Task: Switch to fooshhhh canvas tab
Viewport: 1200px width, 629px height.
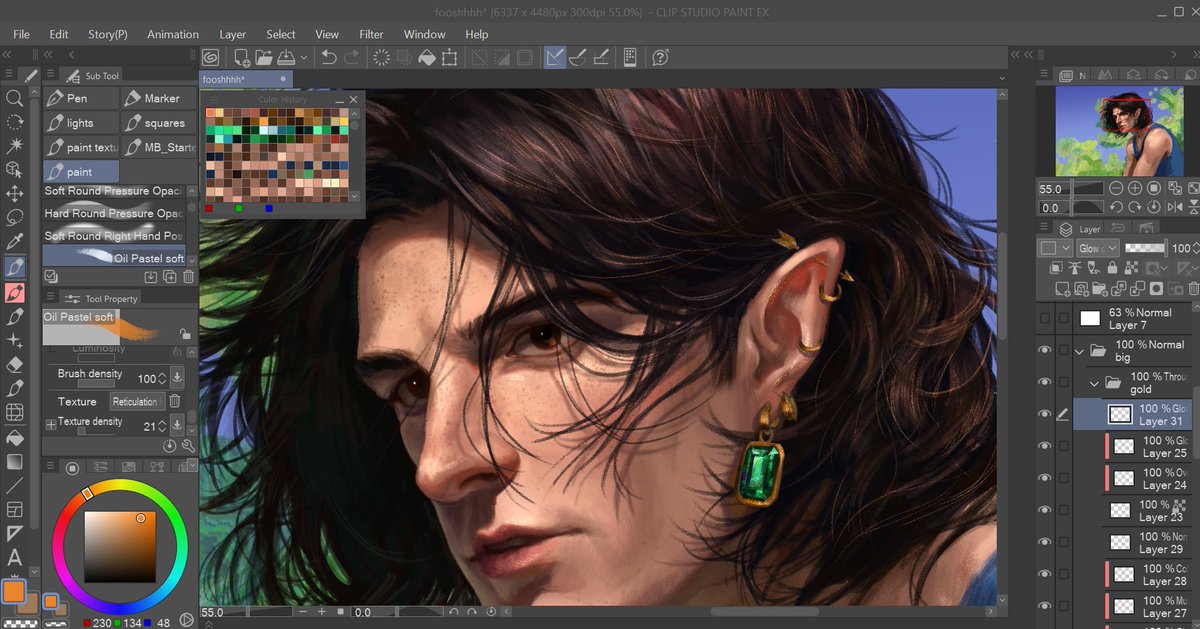Action: click(246, 79)
